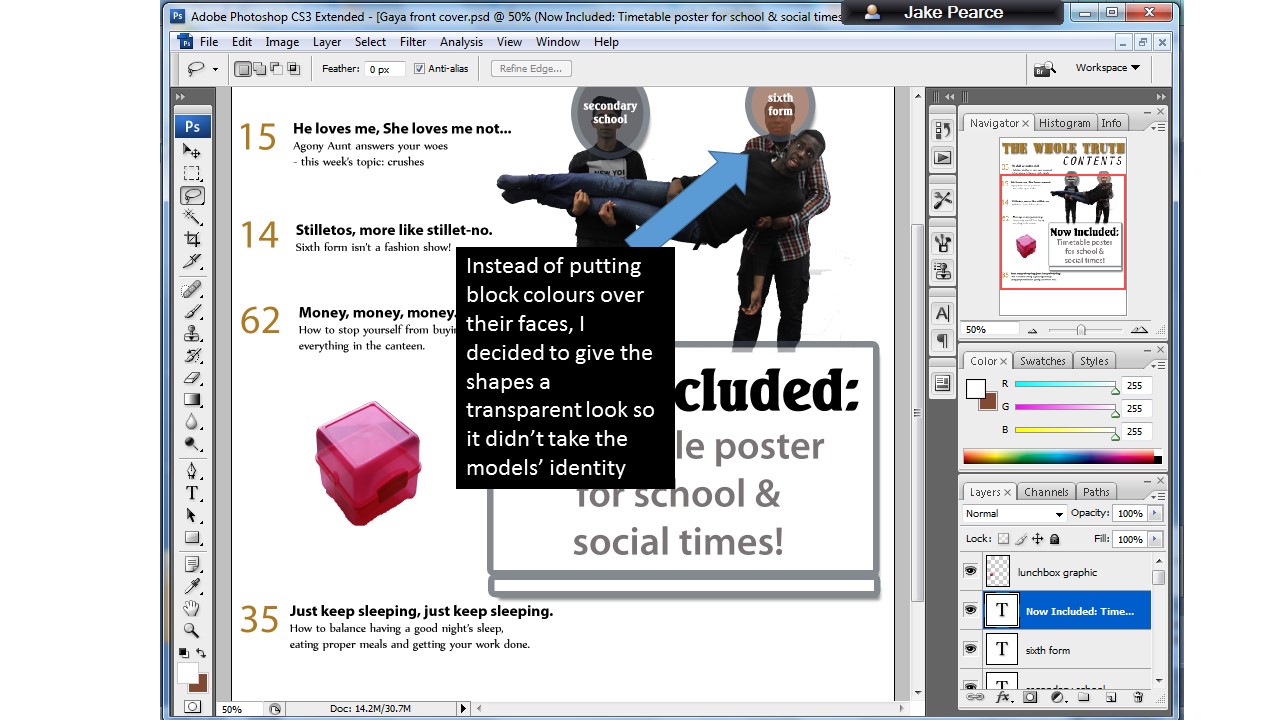This screenshot has height=720, width=1280.
Task: Open the Actions panel icon
Action: (x=942, y=158)
